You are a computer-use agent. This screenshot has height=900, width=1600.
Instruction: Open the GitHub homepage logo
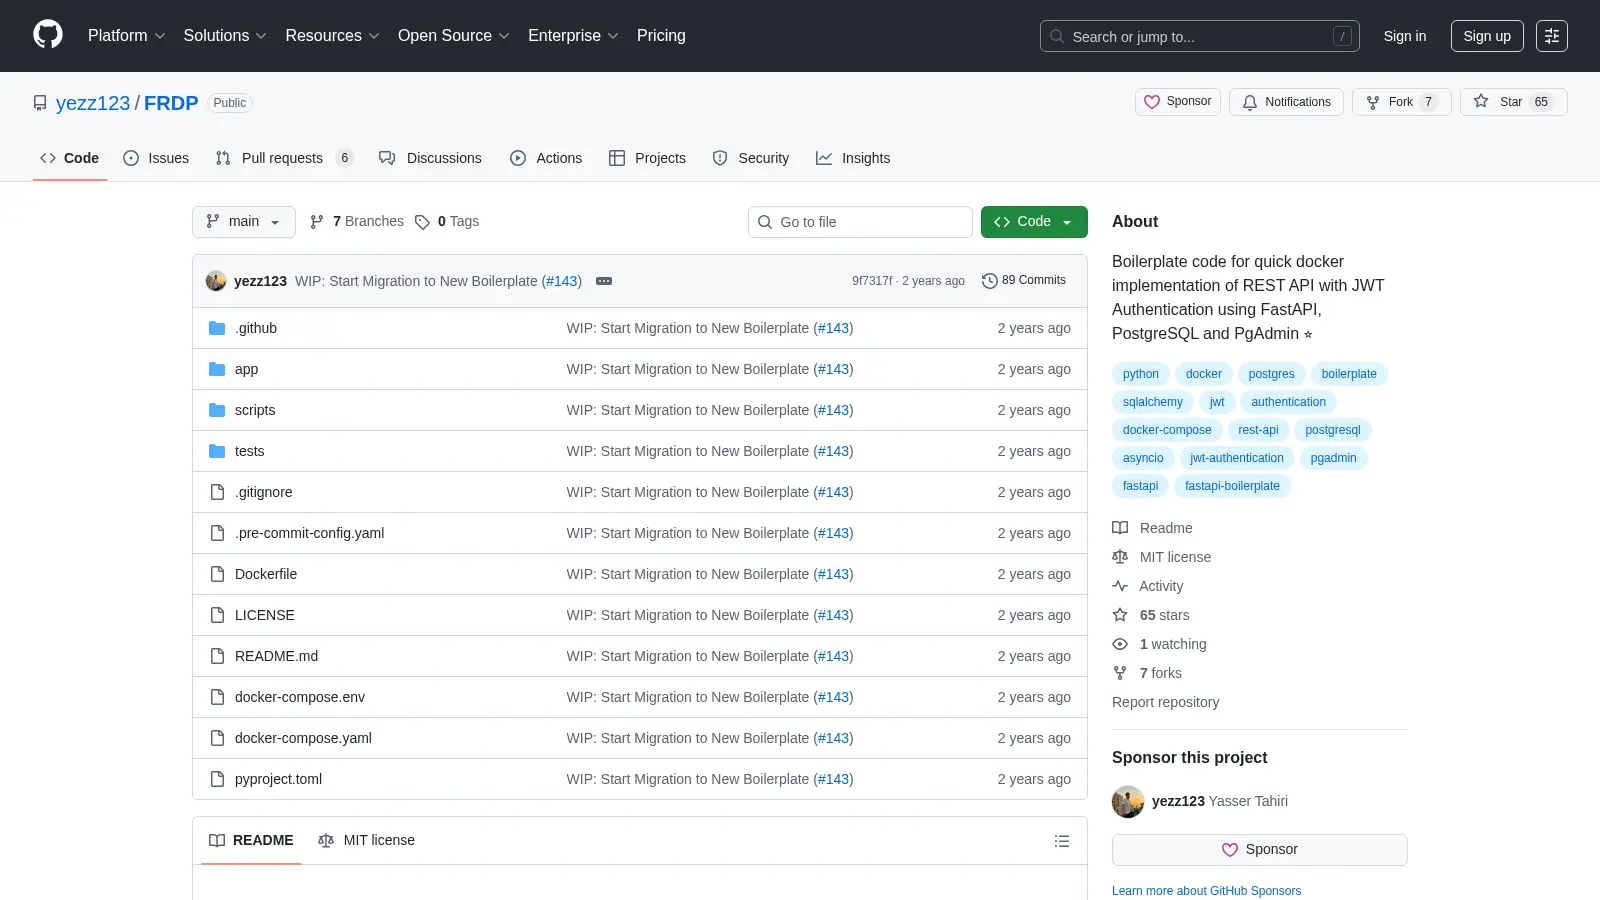click(x=48, y=35)
